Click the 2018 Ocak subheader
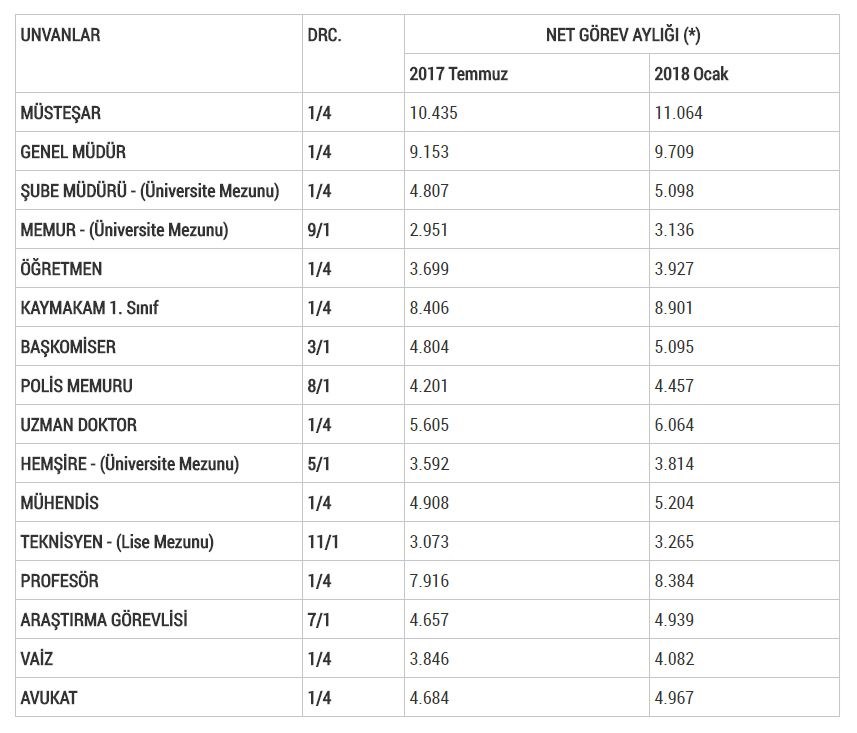Image resolution: width=857 pixels, height=733 pixels. (691, 74)
